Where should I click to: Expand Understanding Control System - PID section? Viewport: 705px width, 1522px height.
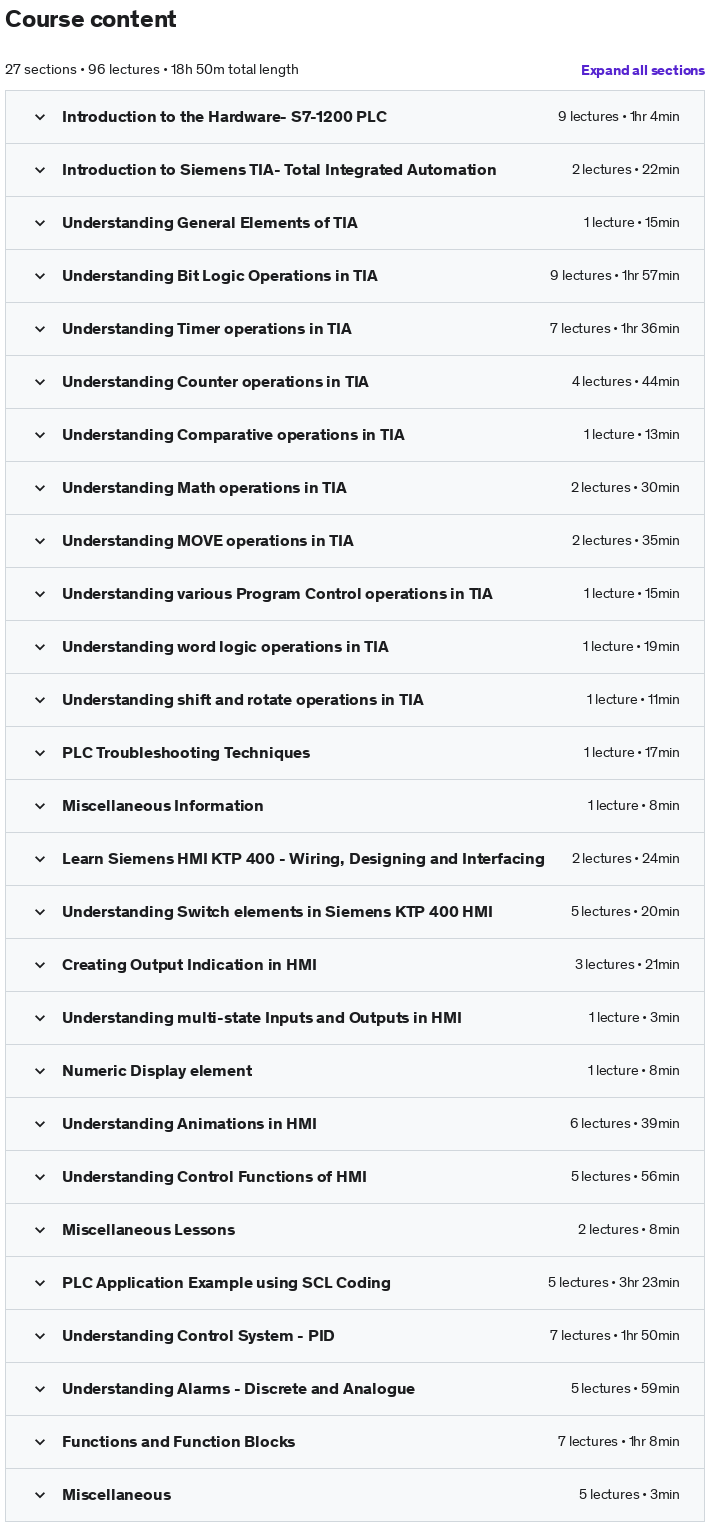click(x=198, y=1336)
